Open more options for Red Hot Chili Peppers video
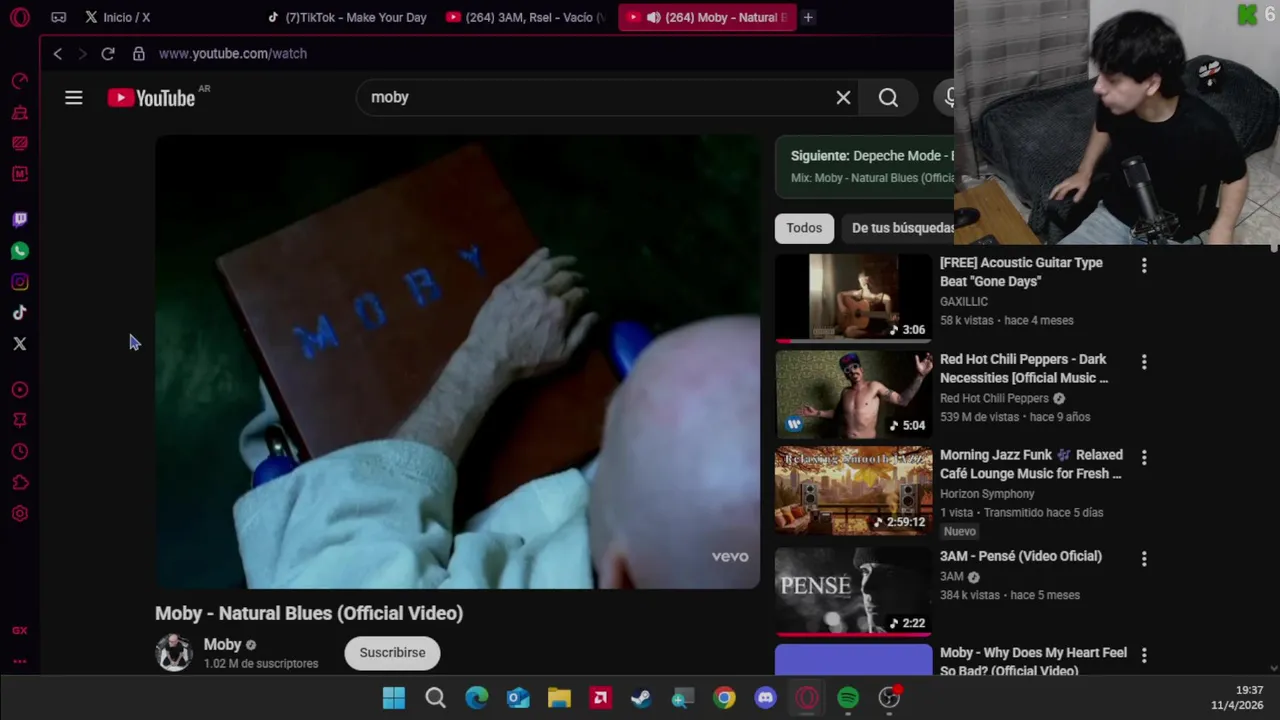Screen dimensions: 1280x720 coord(1144,361)
